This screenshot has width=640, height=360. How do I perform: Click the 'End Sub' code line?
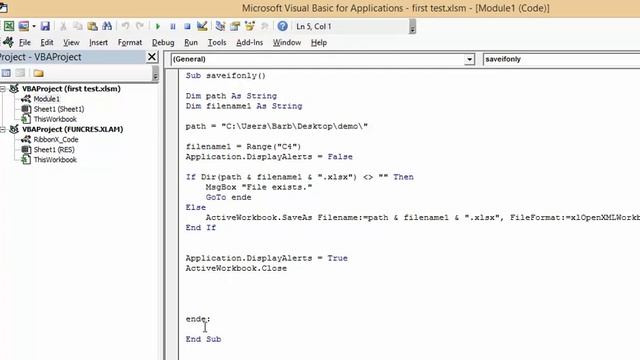coord(203,339)
